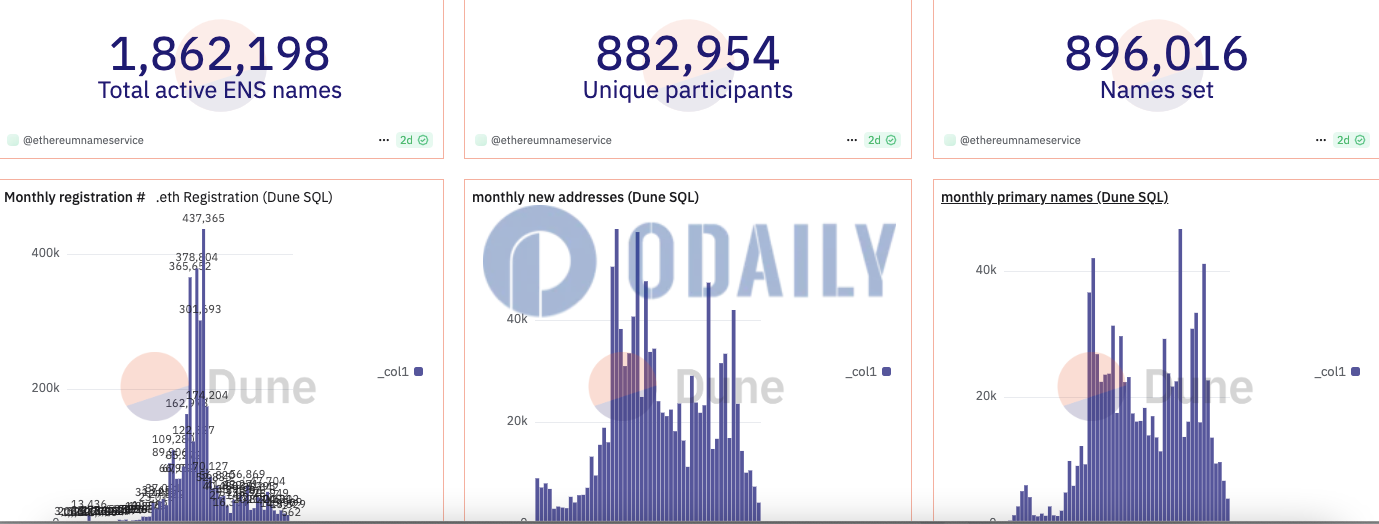Click the 2d freshness check badge on Unique participants card
The height and width of the screenshot is (524, 1379).
coord(882,140)
